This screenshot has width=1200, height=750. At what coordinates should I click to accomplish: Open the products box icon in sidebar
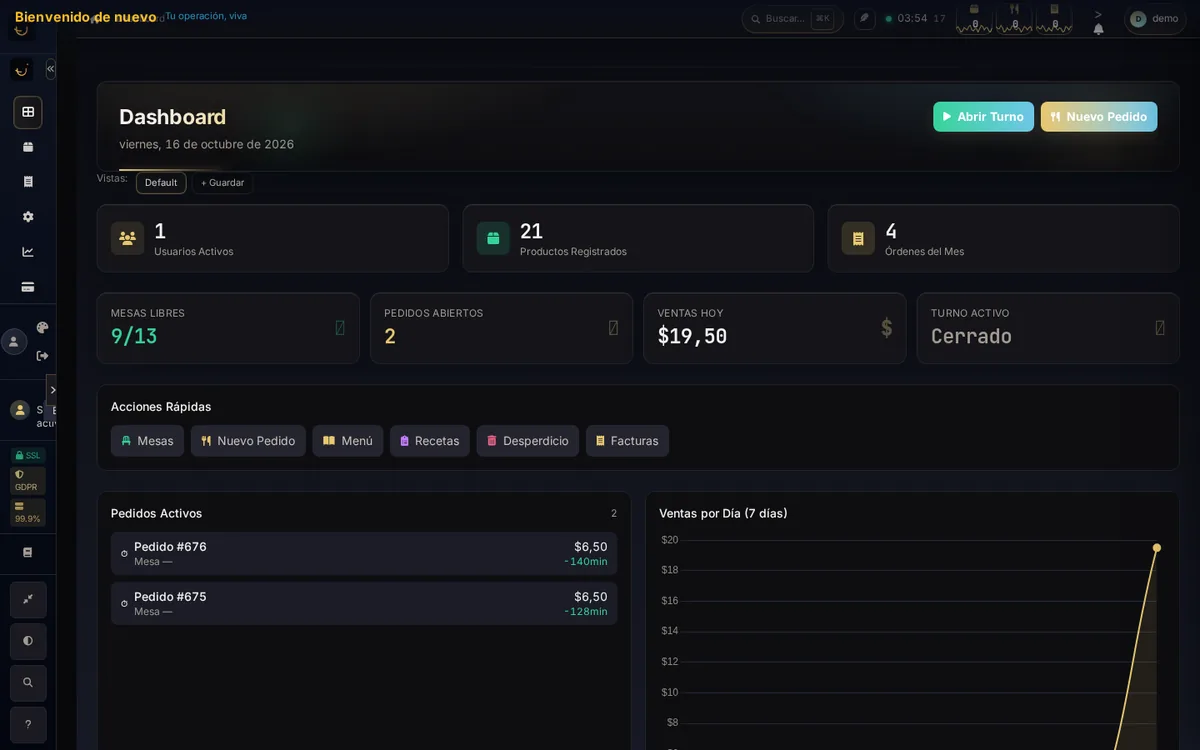[x=28, y=147]
